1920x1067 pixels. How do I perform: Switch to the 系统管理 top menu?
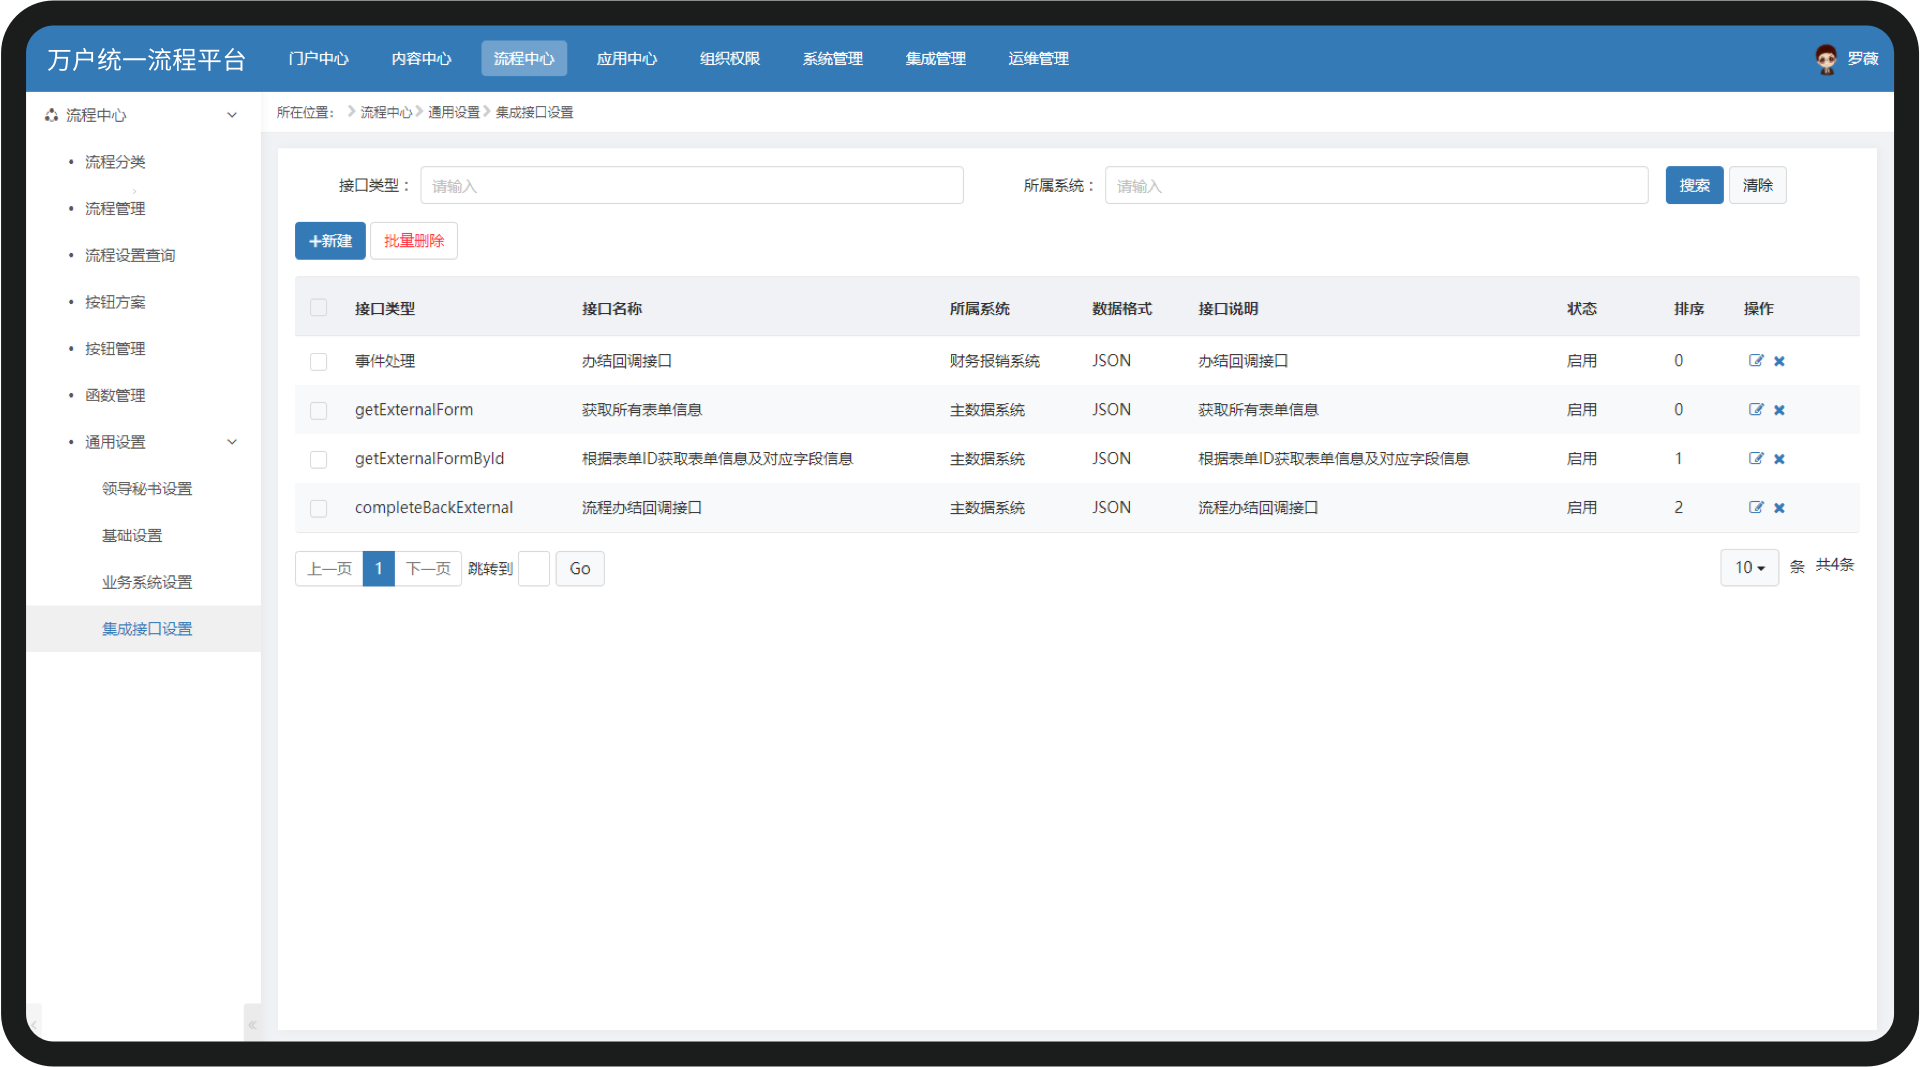click(x=832, y=59)
